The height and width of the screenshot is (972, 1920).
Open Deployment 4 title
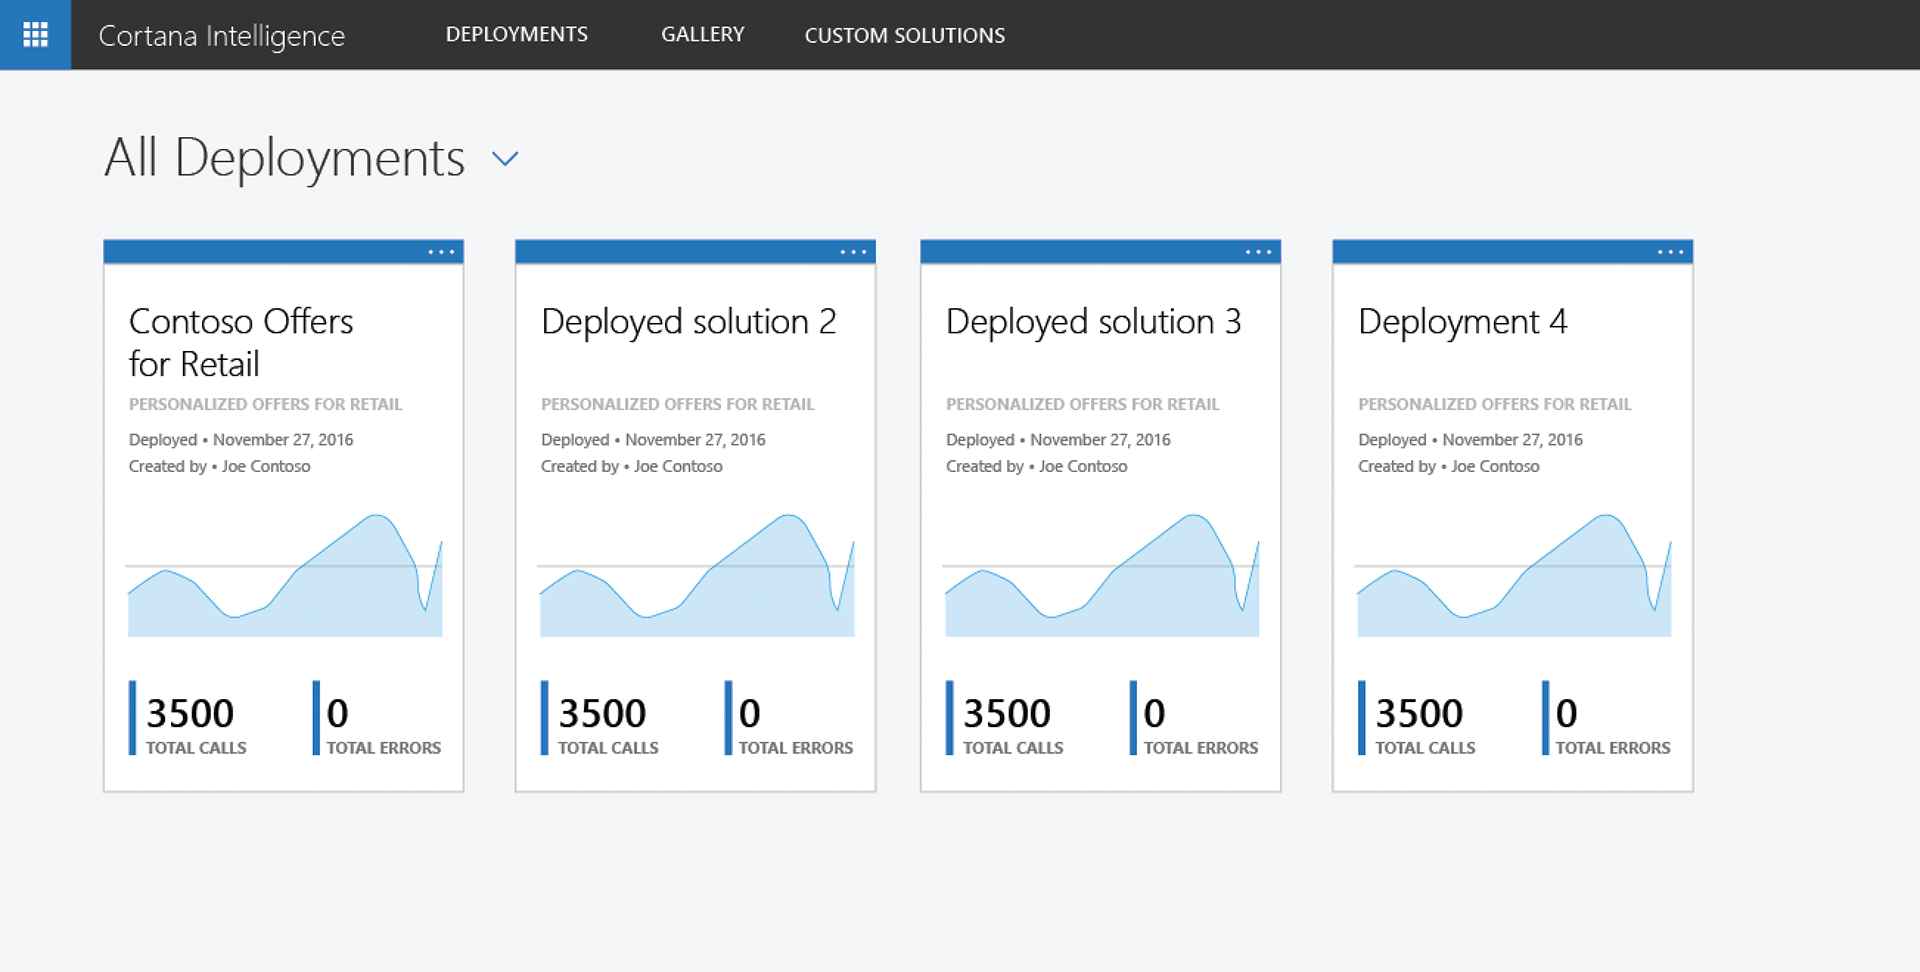click(1462, 322)
